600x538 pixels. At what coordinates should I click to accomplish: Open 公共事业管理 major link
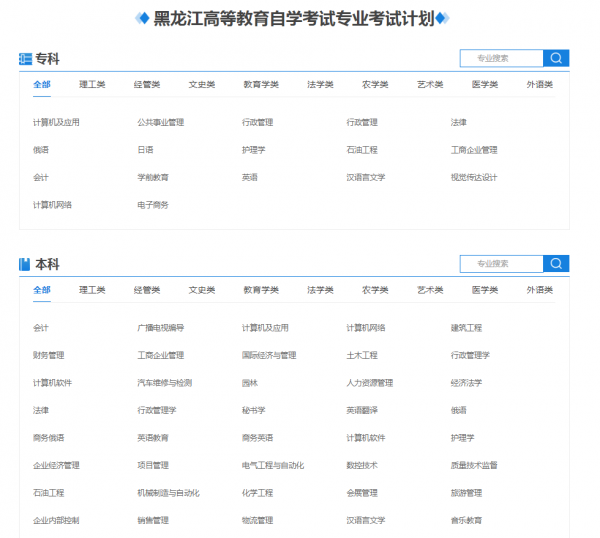[x=161, y=122]
